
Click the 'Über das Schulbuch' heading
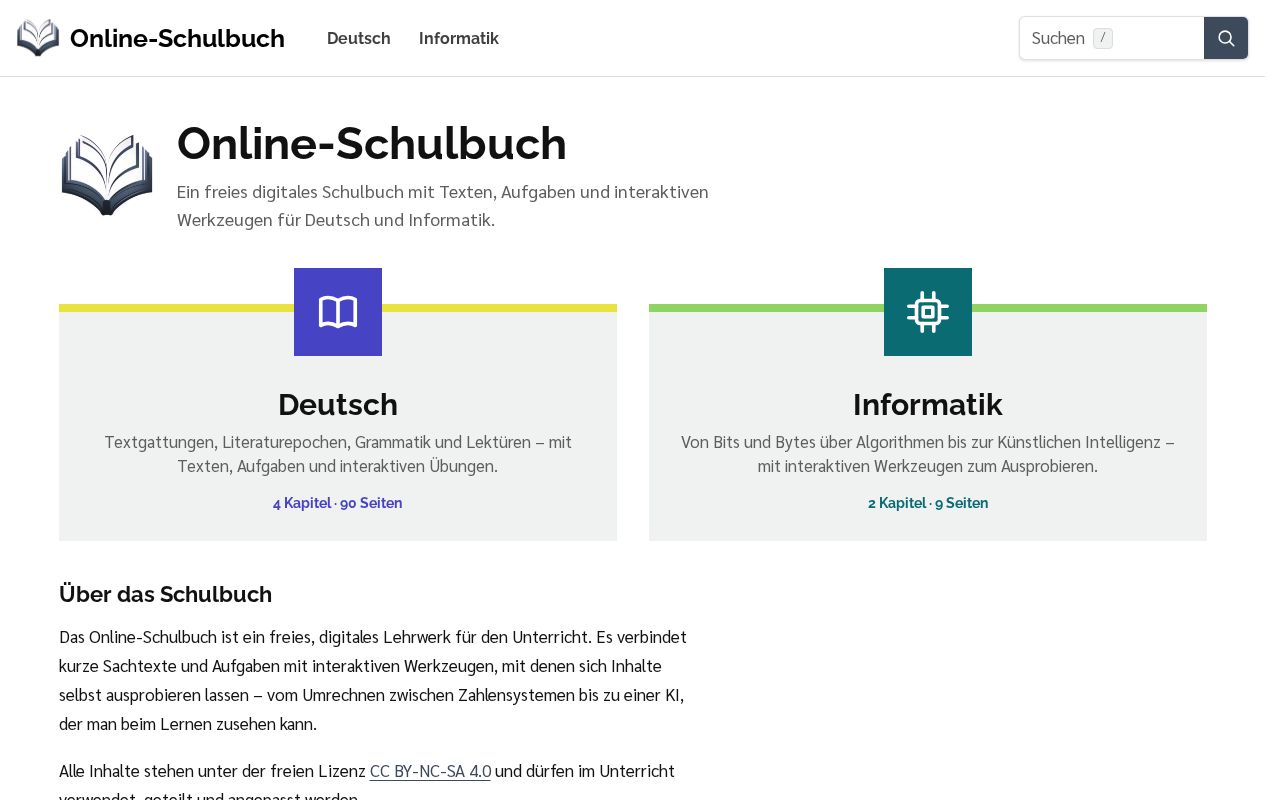[x=166, y=594]
